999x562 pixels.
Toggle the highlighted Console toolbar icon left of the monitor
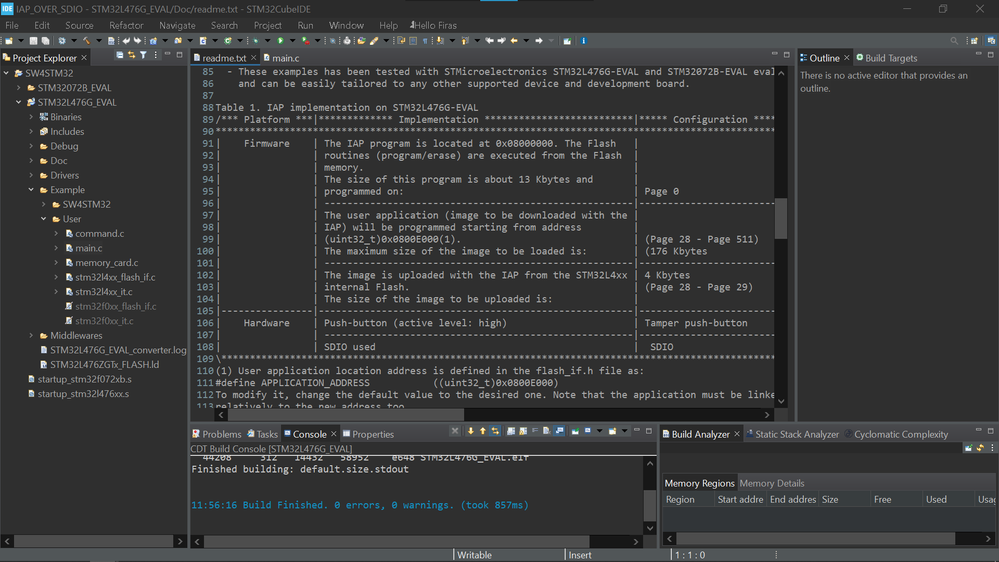coord(559,431)
